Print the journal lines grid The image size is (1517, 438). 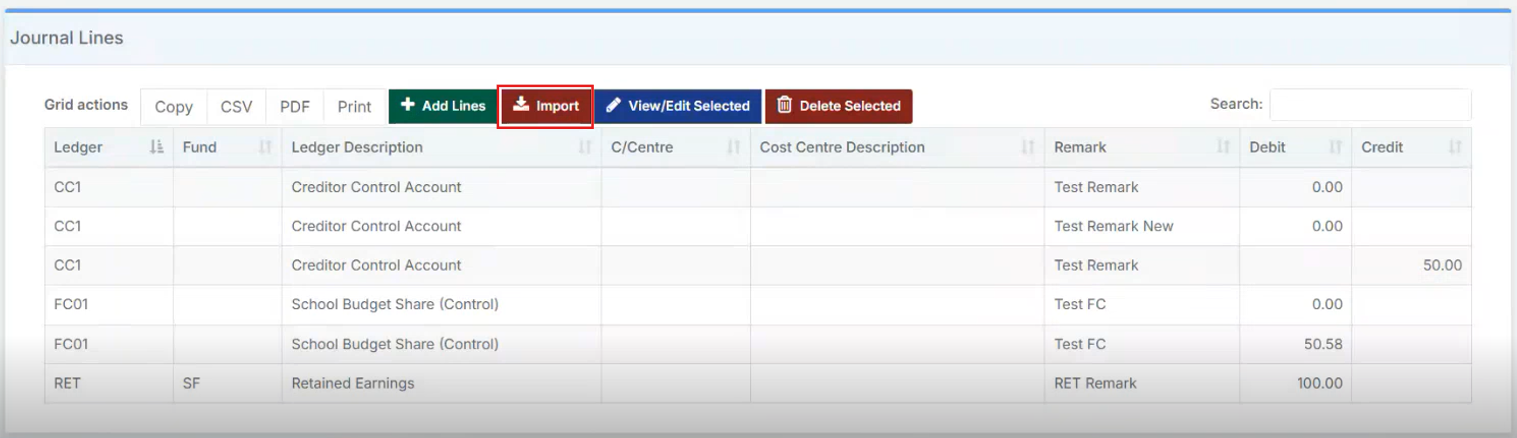coord(354,107)
